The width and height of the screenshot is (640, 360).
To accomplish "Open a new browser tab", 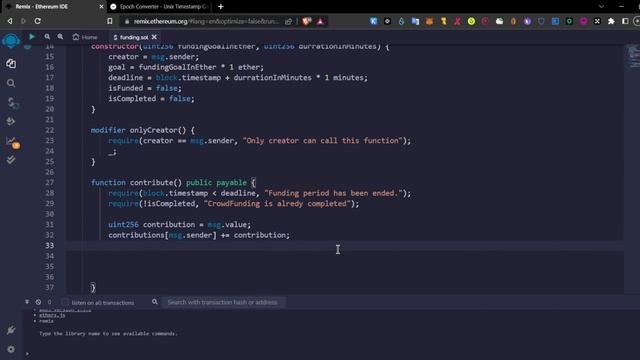I will tap(221, 7).
